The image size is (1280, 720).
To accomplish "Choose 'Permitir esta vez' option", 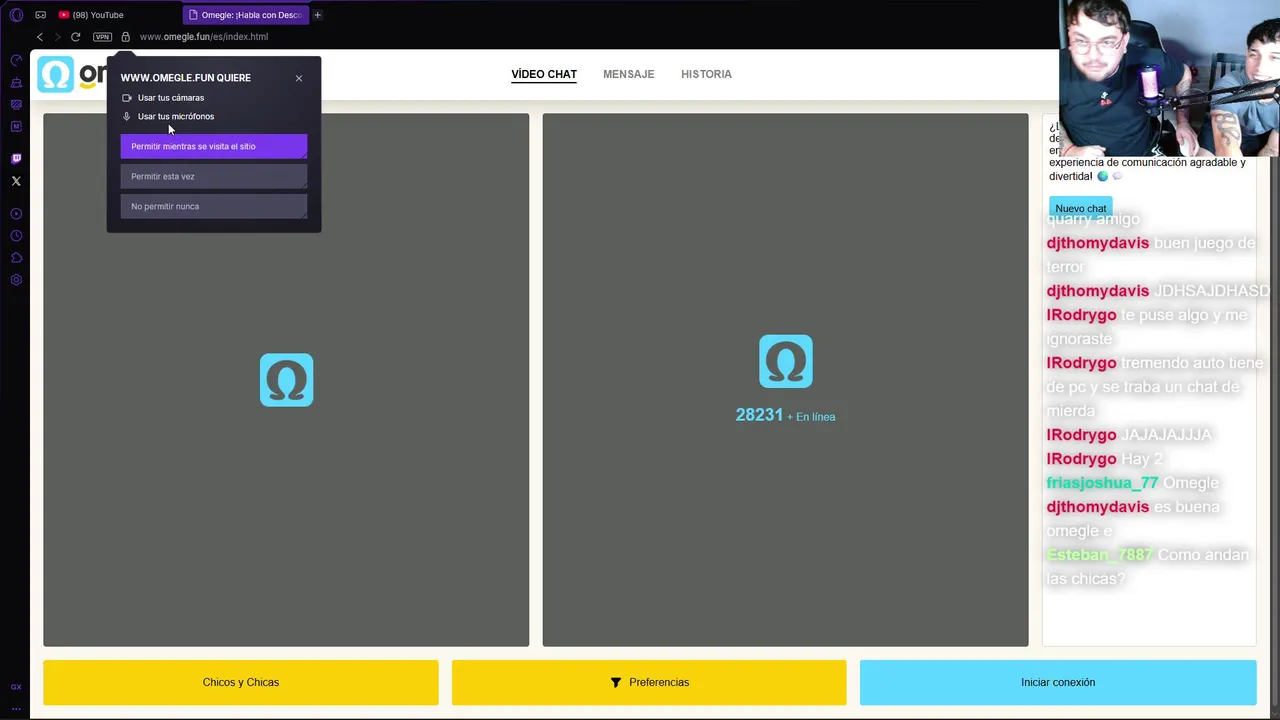I will coord(214,176).
